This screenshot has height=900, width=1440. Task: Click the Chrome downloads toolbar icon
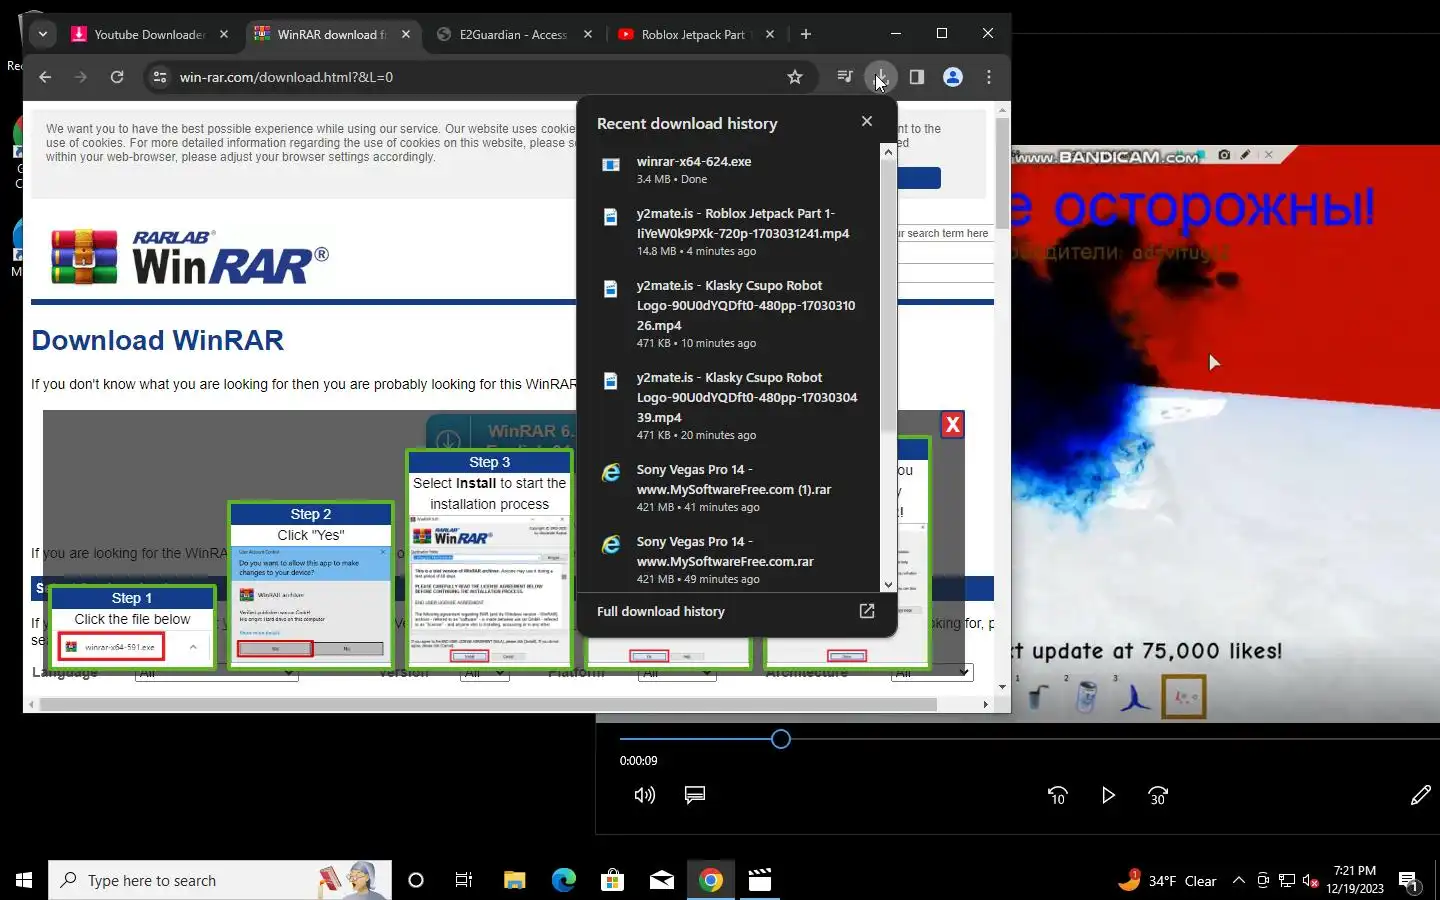pos(881,77)
